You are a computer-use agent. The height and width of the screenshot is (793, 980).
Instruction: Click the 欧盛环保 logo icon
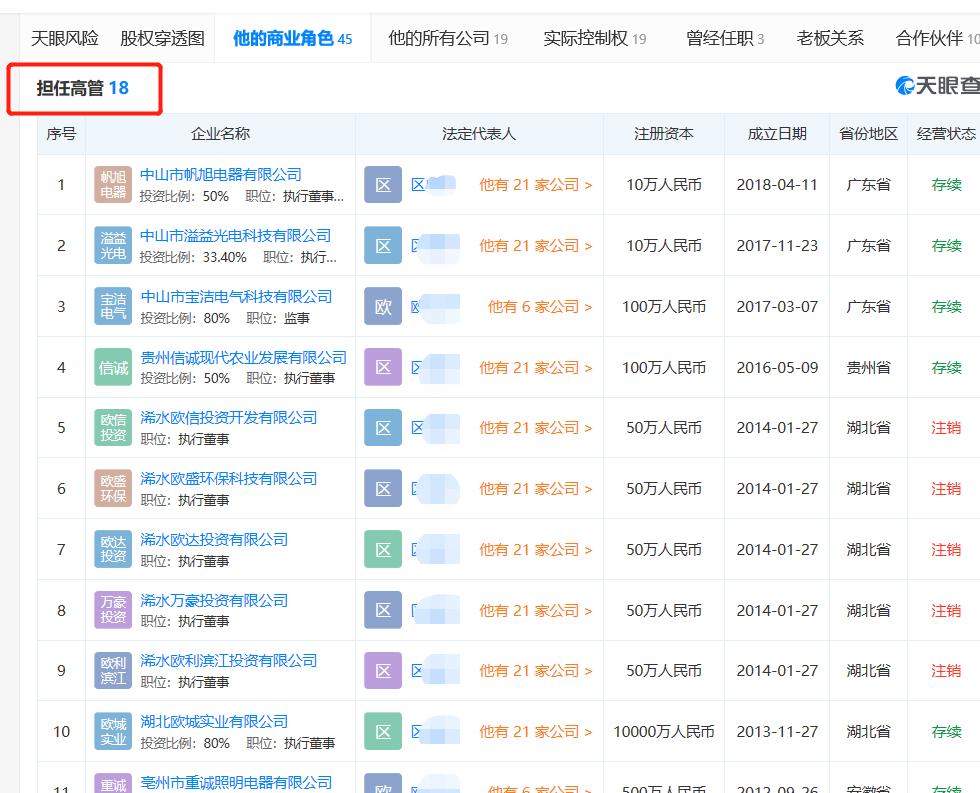(113, 488)
